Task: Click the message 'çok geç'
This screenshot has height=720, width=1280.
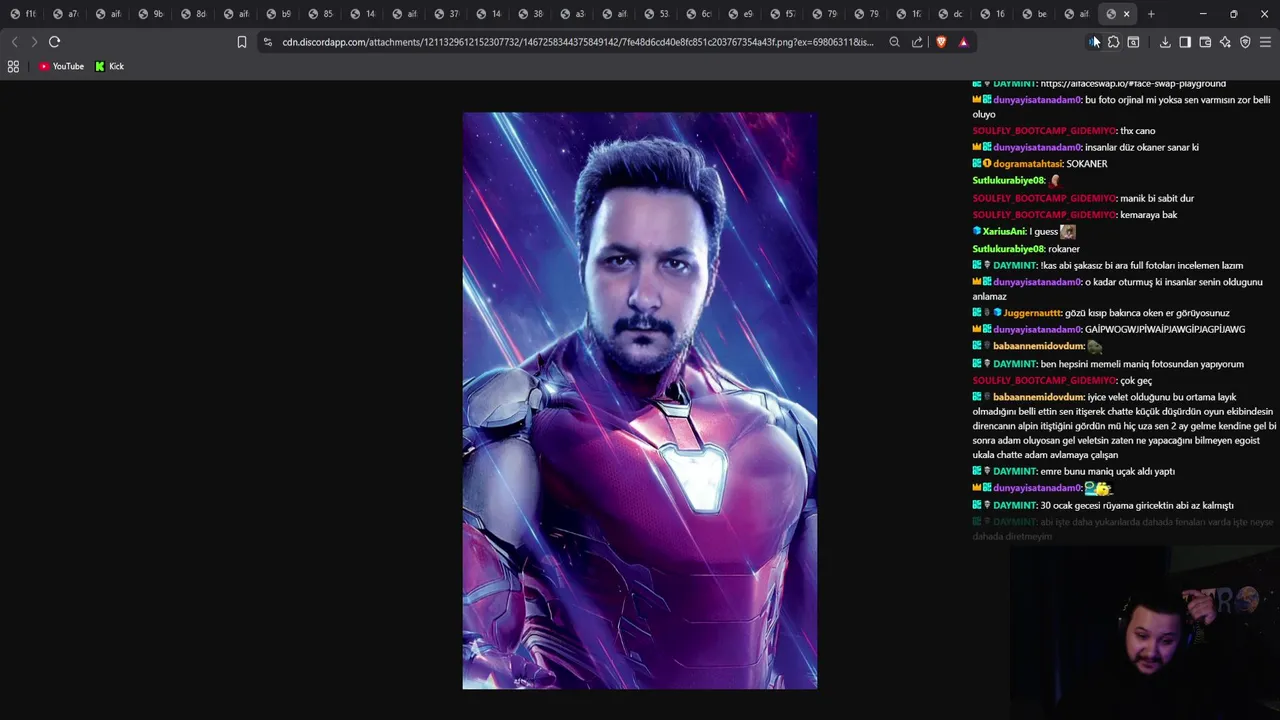Action: (1136, 381)
